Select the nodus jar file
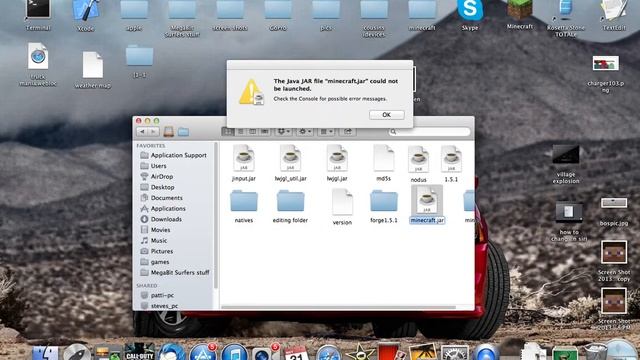The height and width of the screenshot is (360, 640). pyautogui.click(x=418, y=164)
